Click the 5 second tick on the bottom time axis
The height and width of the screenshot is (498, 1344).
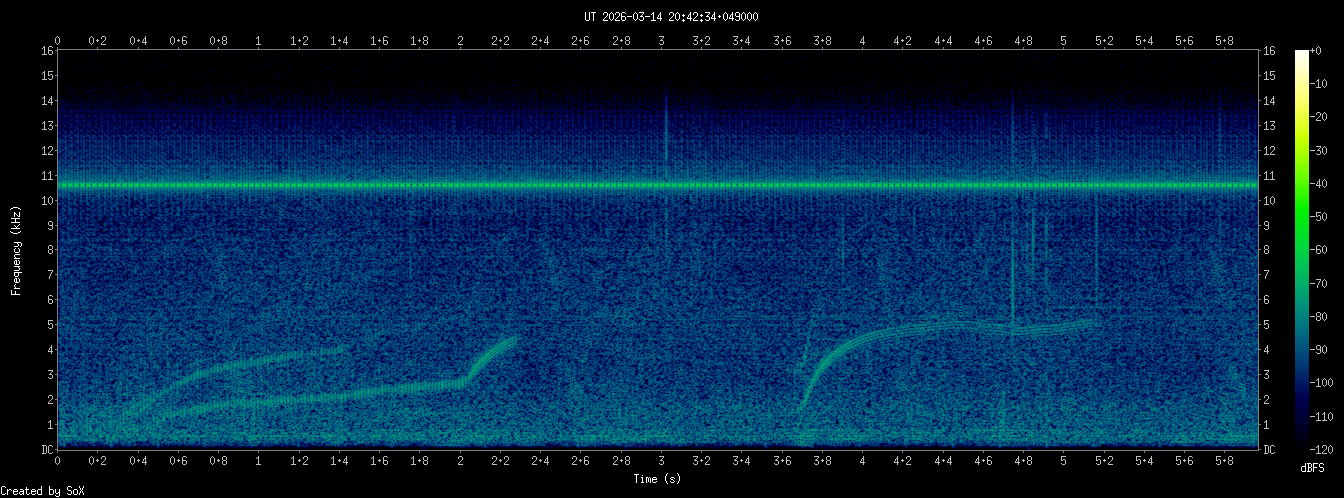click(1063, 462)
